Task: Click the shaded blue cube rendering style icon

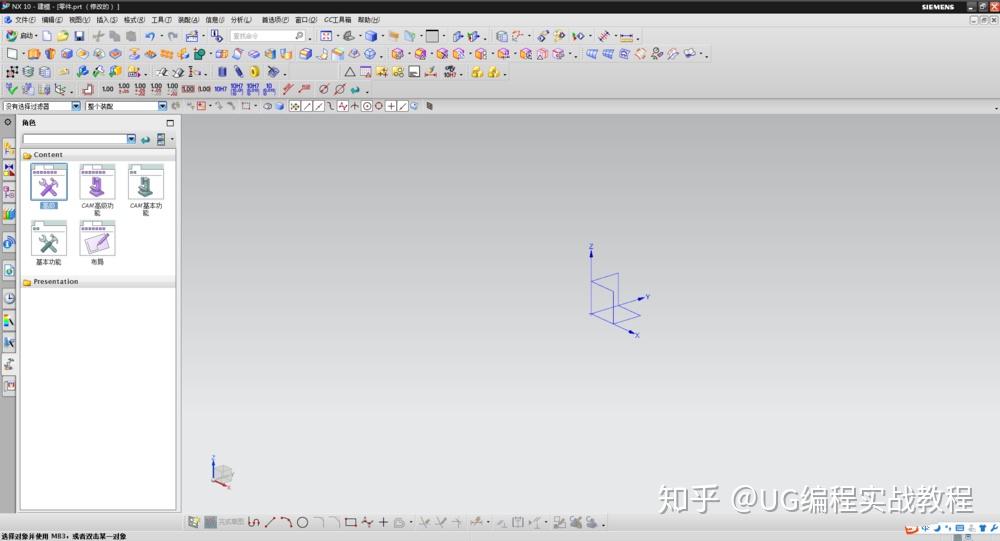Action: [371, 36]
